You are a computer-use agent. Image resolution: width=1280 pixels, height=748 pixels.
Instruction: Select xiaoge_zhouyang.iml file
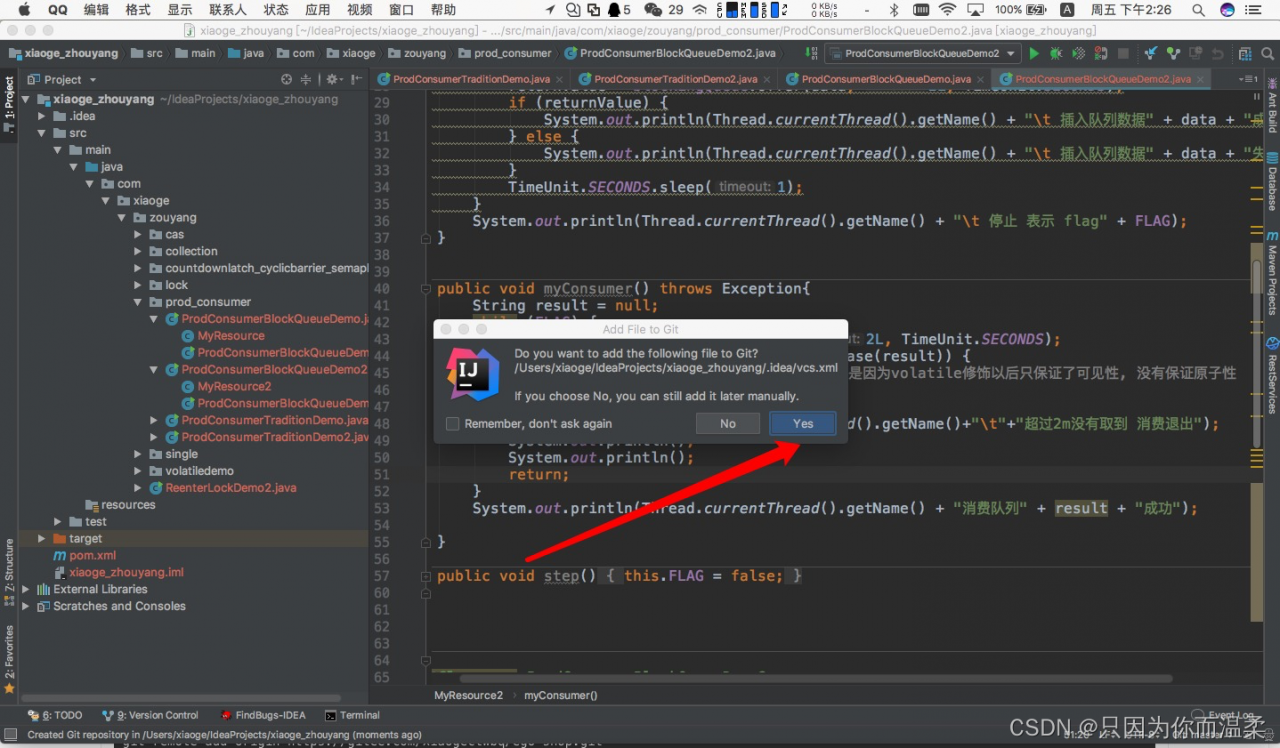click(126, 572)
